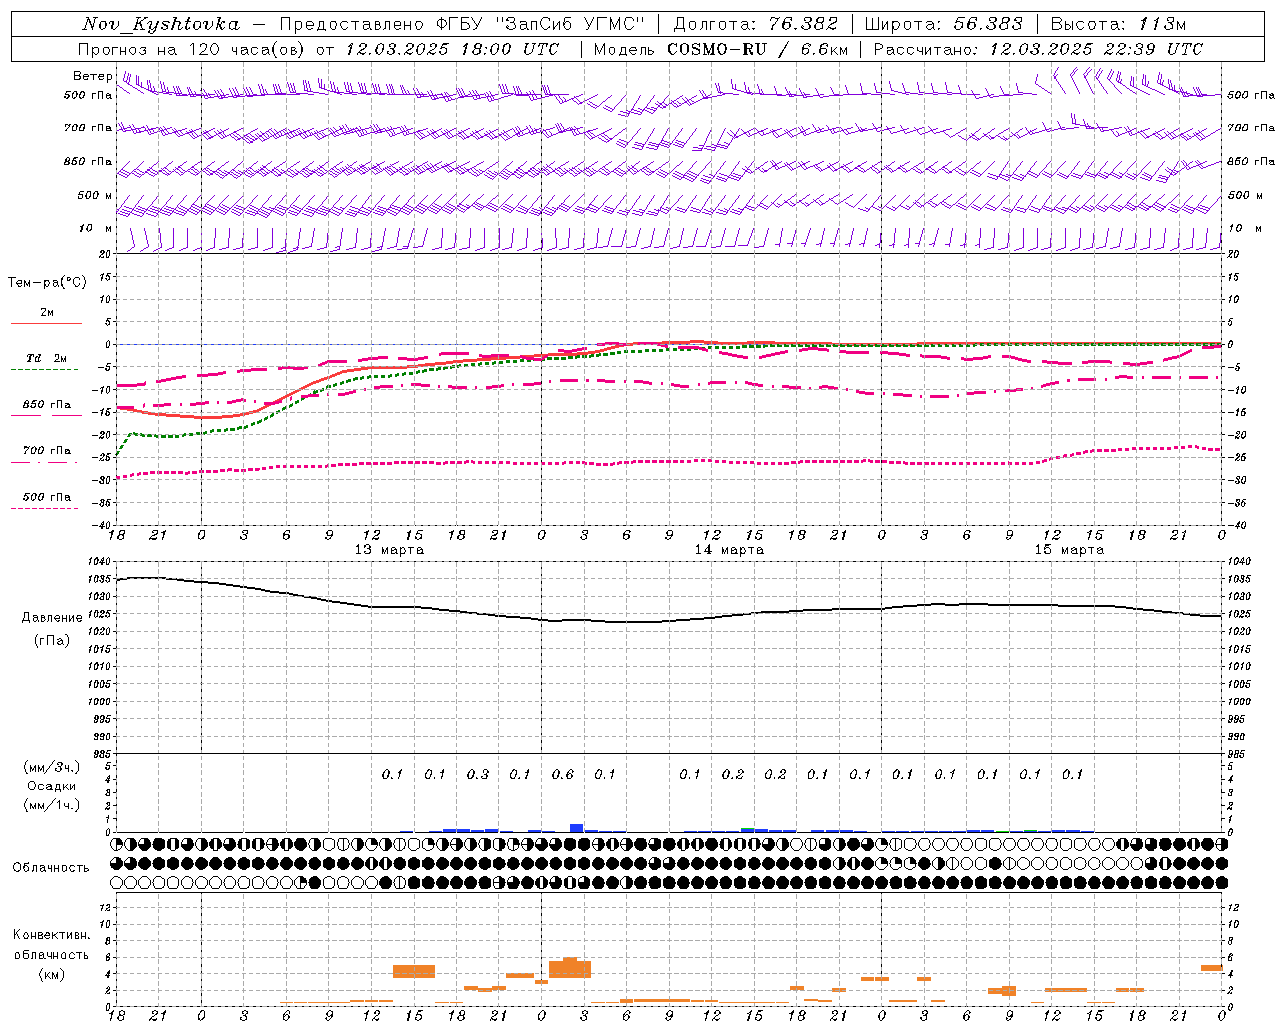Viewport: 1280px width, 1024px height.
Task: Click the "15 марта" date label
Action: (x=1069, y=550)
